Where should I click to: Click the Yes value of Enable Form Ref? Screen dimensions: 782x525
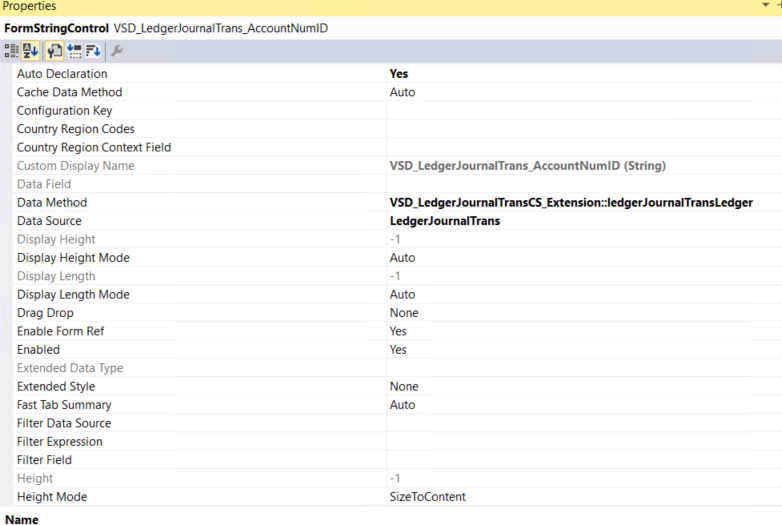click(x=398, y=332)
